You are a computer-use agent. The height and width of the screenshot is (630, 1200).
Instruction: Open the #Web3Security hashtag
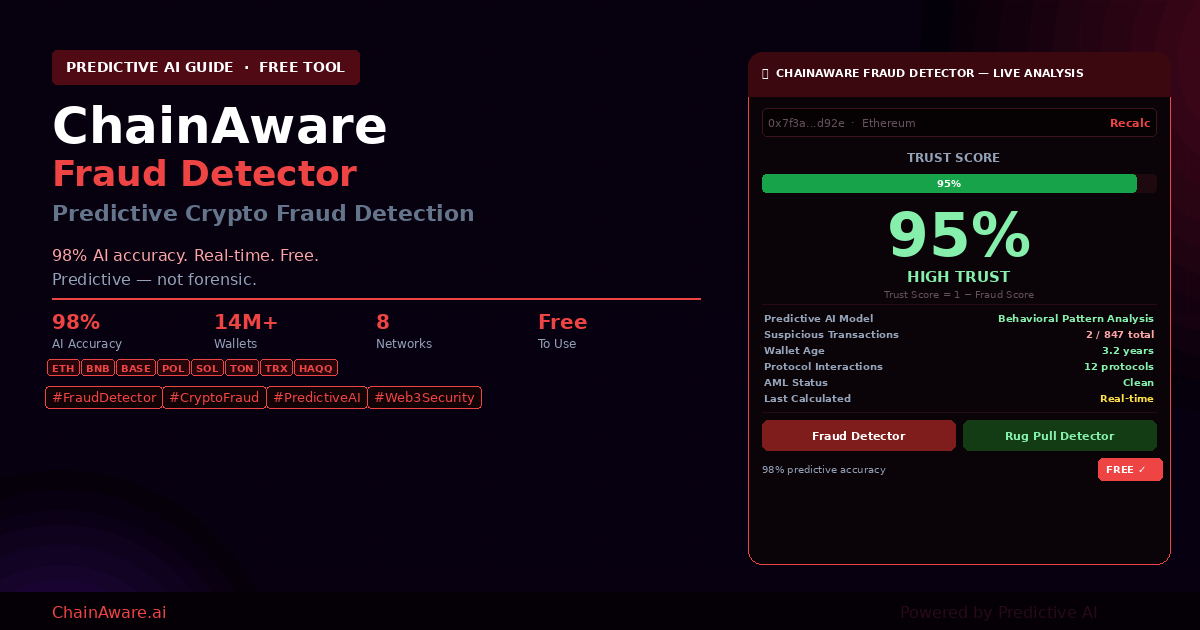[424, 398]
